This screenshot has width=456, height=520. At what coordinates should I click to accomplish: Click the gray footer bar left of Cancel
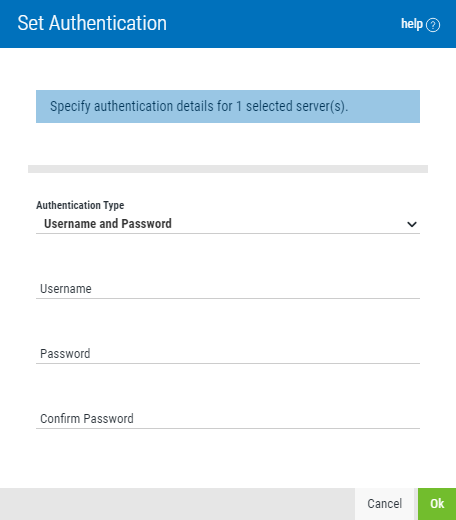point(177,504)
